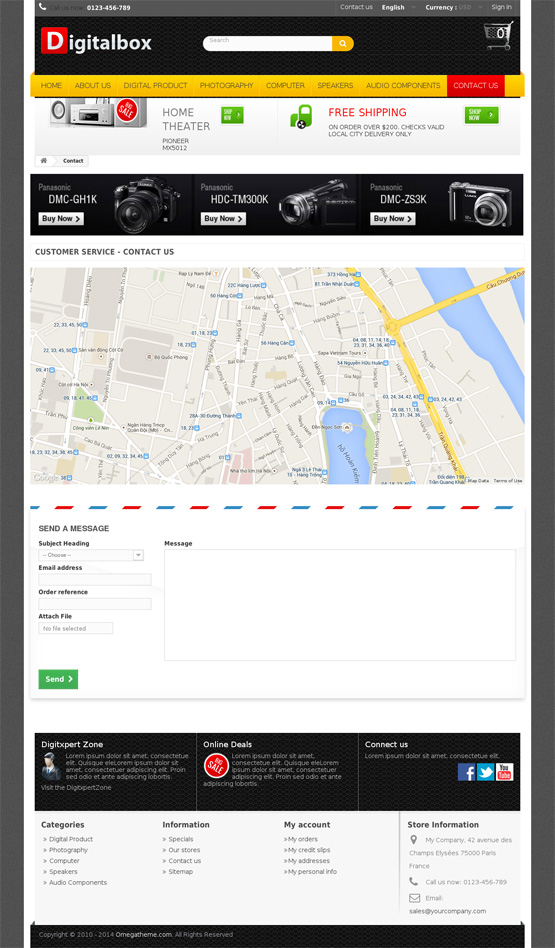The width and height of the screenshot is (555, 948).
Task: Open Digital Product footer category
Action: 71,839
